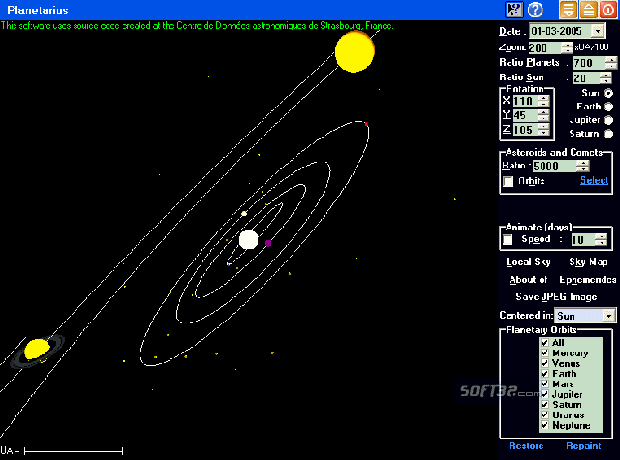Toggle the Mercury orbit checkbox
Screen dimensions: 620x460
[545, 353]
